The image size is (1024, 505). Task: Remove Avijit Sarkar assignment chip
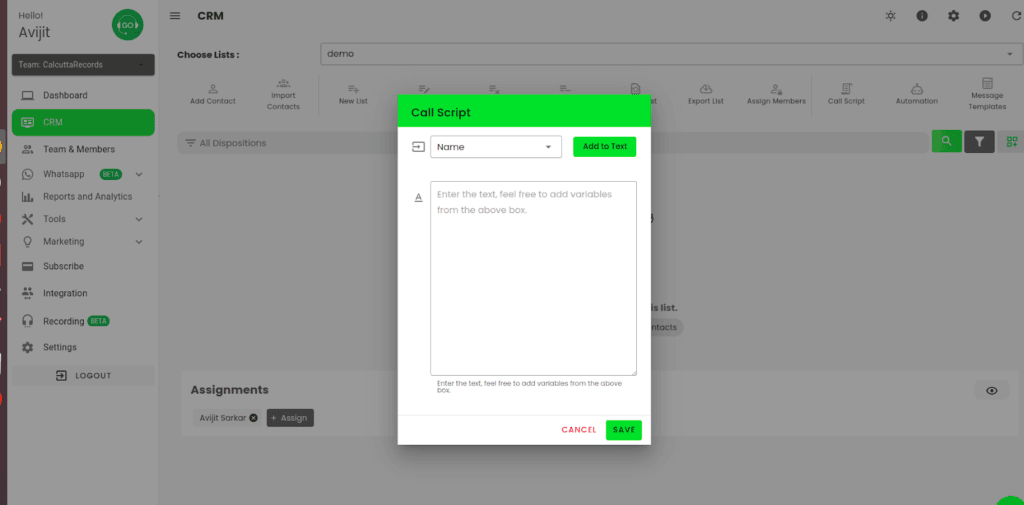[x=253, y=418]
